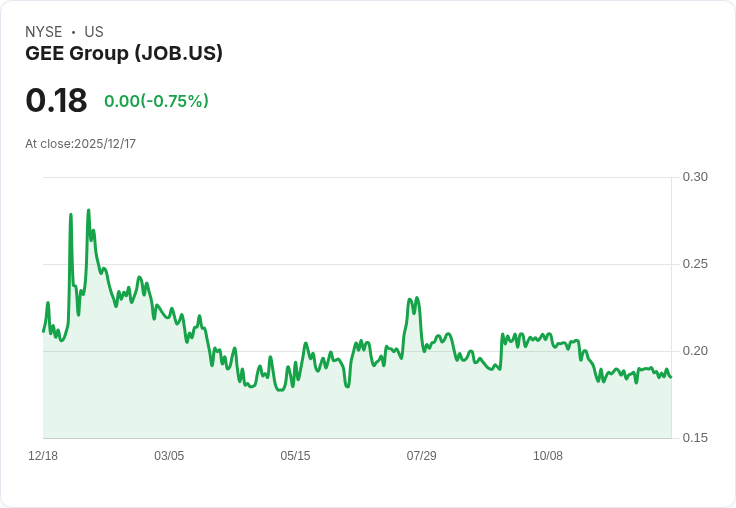Click the leftmost start of price line
The width and height of the screenshot is (736, 508).
(x=44, y=331)
